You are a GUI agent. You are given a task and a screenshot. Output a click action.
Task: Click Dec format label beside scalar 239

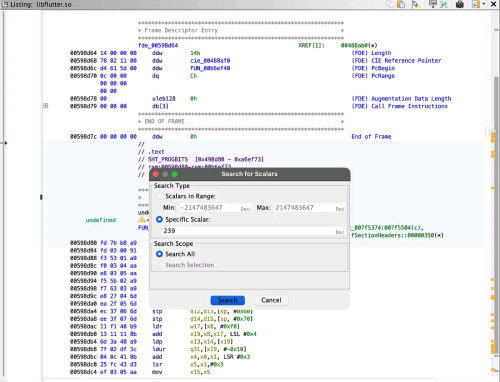tap(340, 232)
